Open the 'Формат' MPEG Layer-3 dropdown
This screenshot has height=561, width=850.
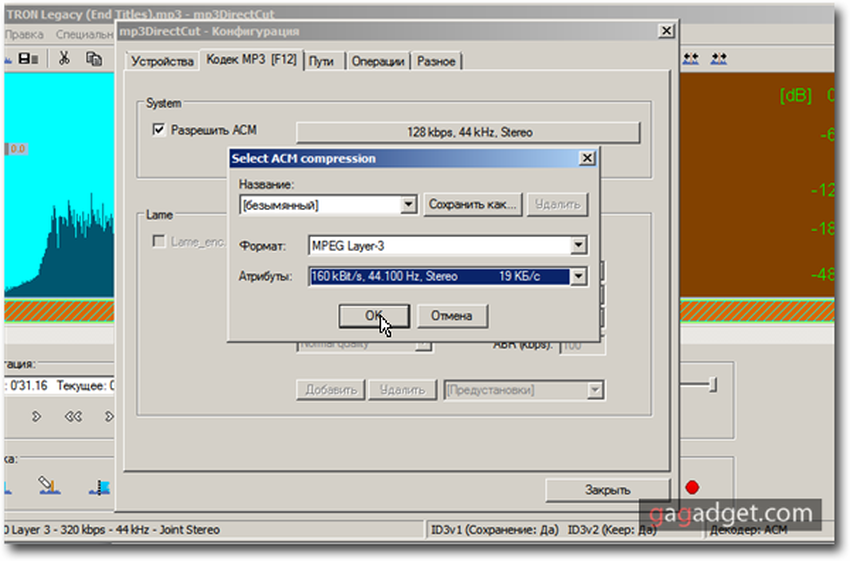pyautogui.click(x=578, y=245)
